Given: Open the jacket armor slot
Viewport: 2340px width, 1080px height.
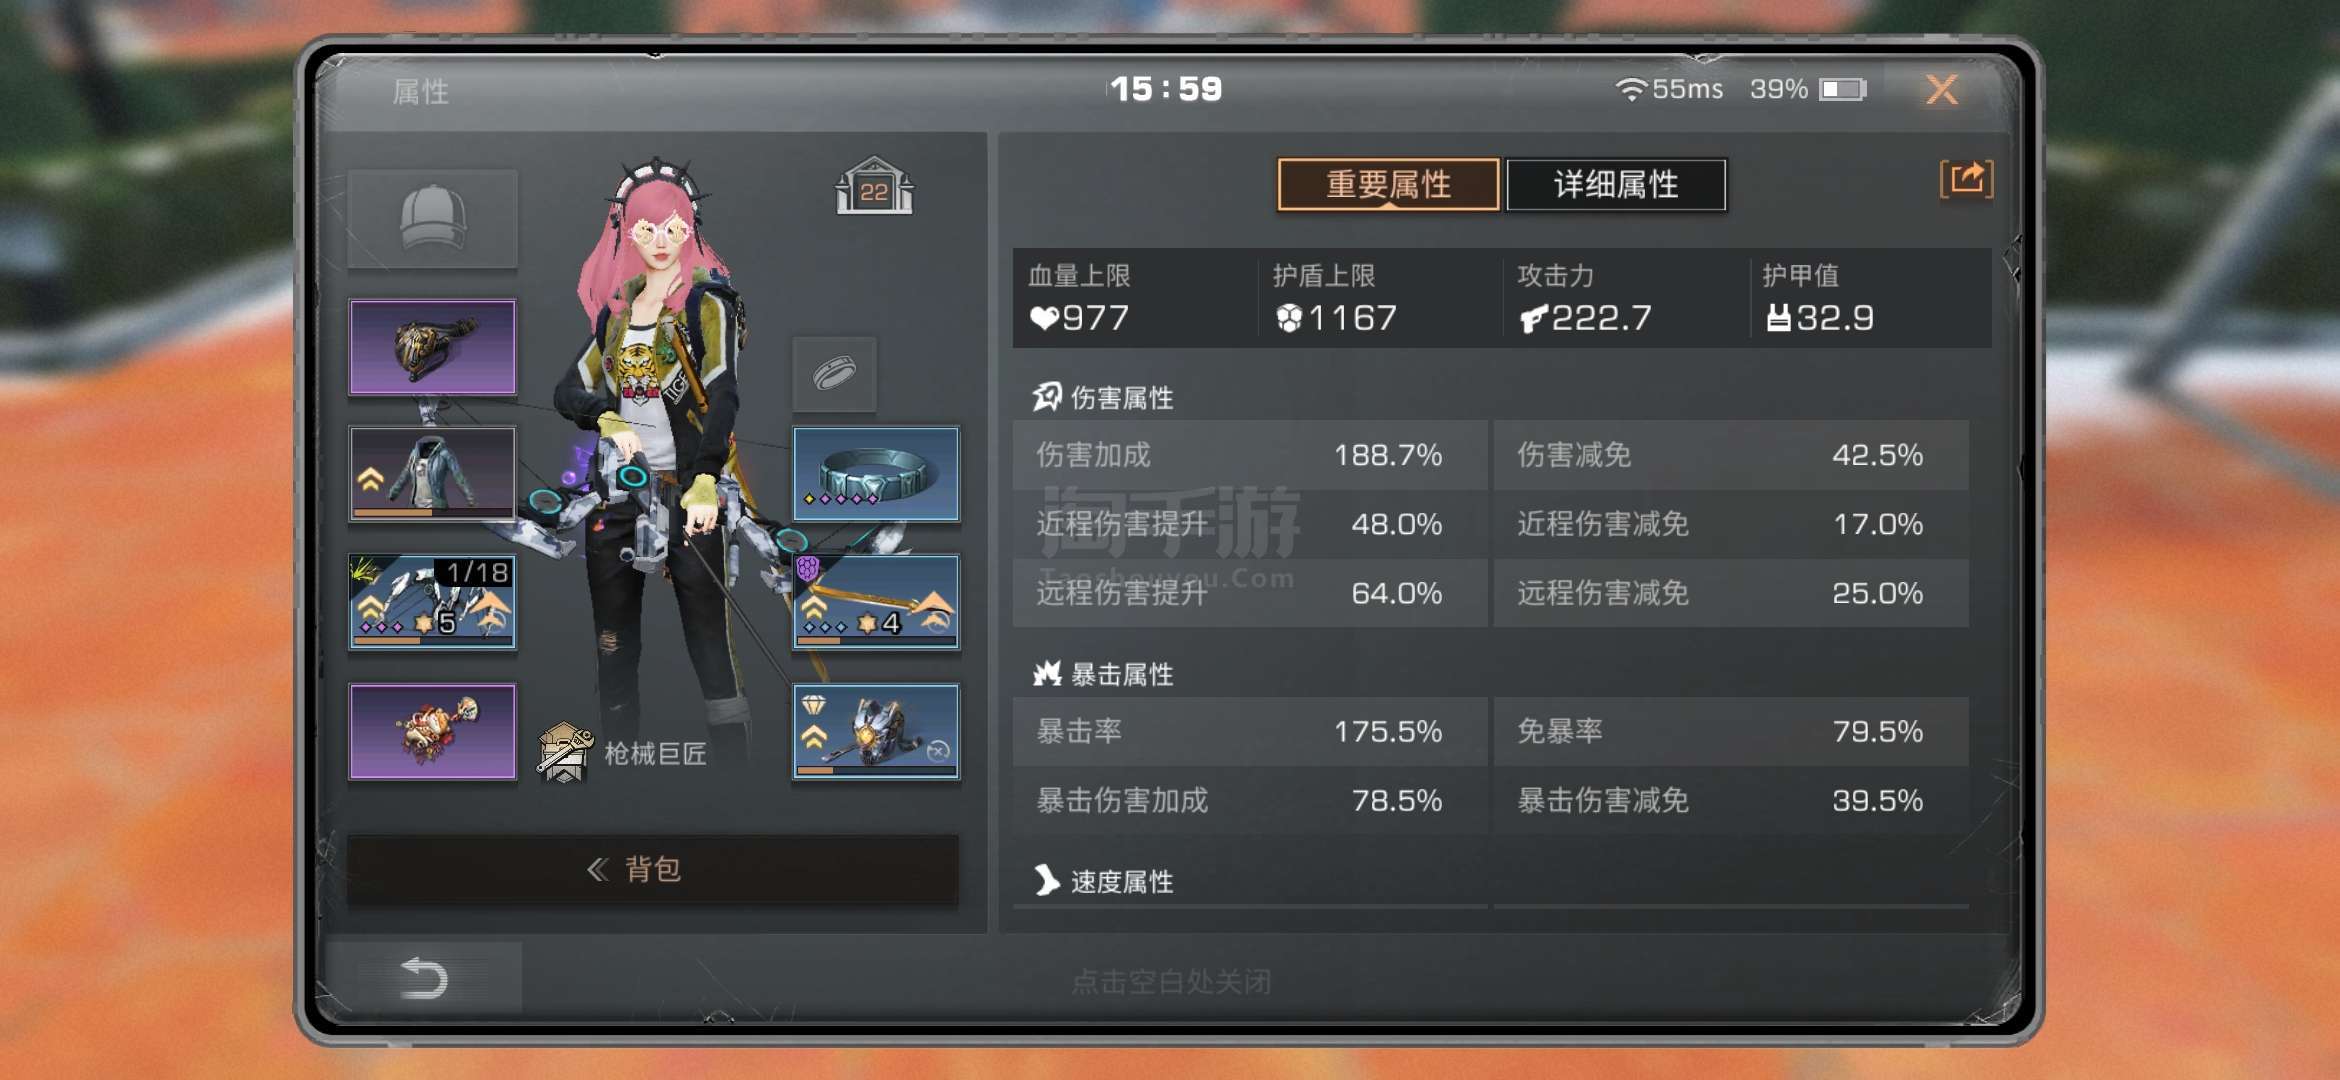Looking at the screenshot, I should coord(432,474).
